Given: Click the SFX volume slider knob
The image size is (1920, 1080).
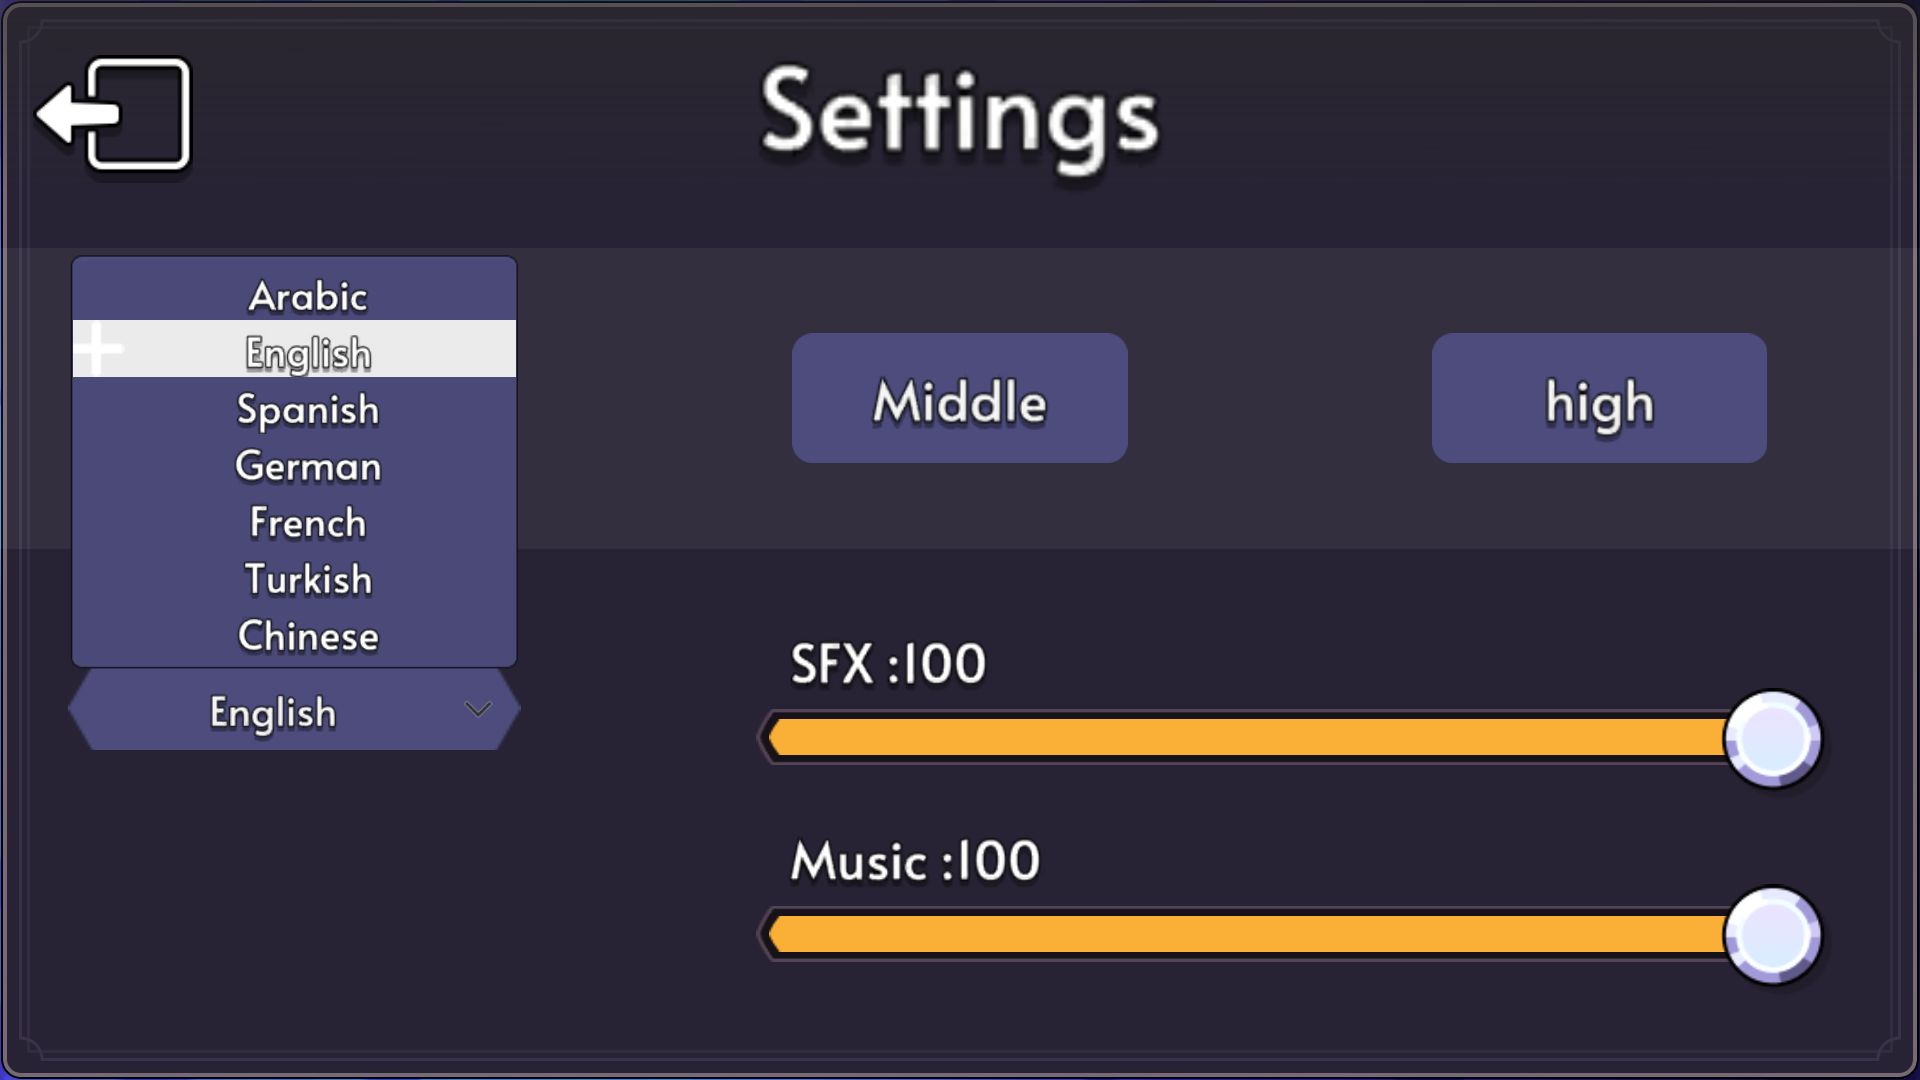Looking at the screenshot, I should coord(1773,739).
